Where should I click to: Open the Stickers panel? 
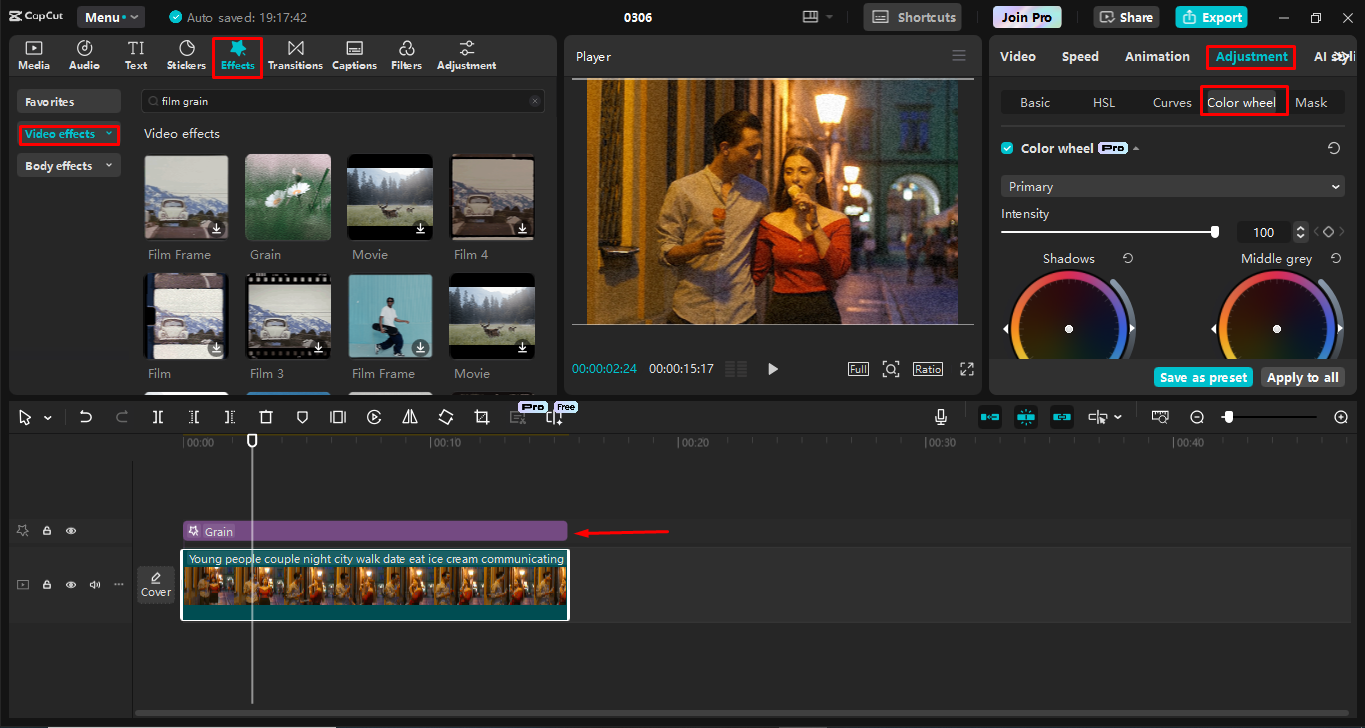click(x=186, y=55)
